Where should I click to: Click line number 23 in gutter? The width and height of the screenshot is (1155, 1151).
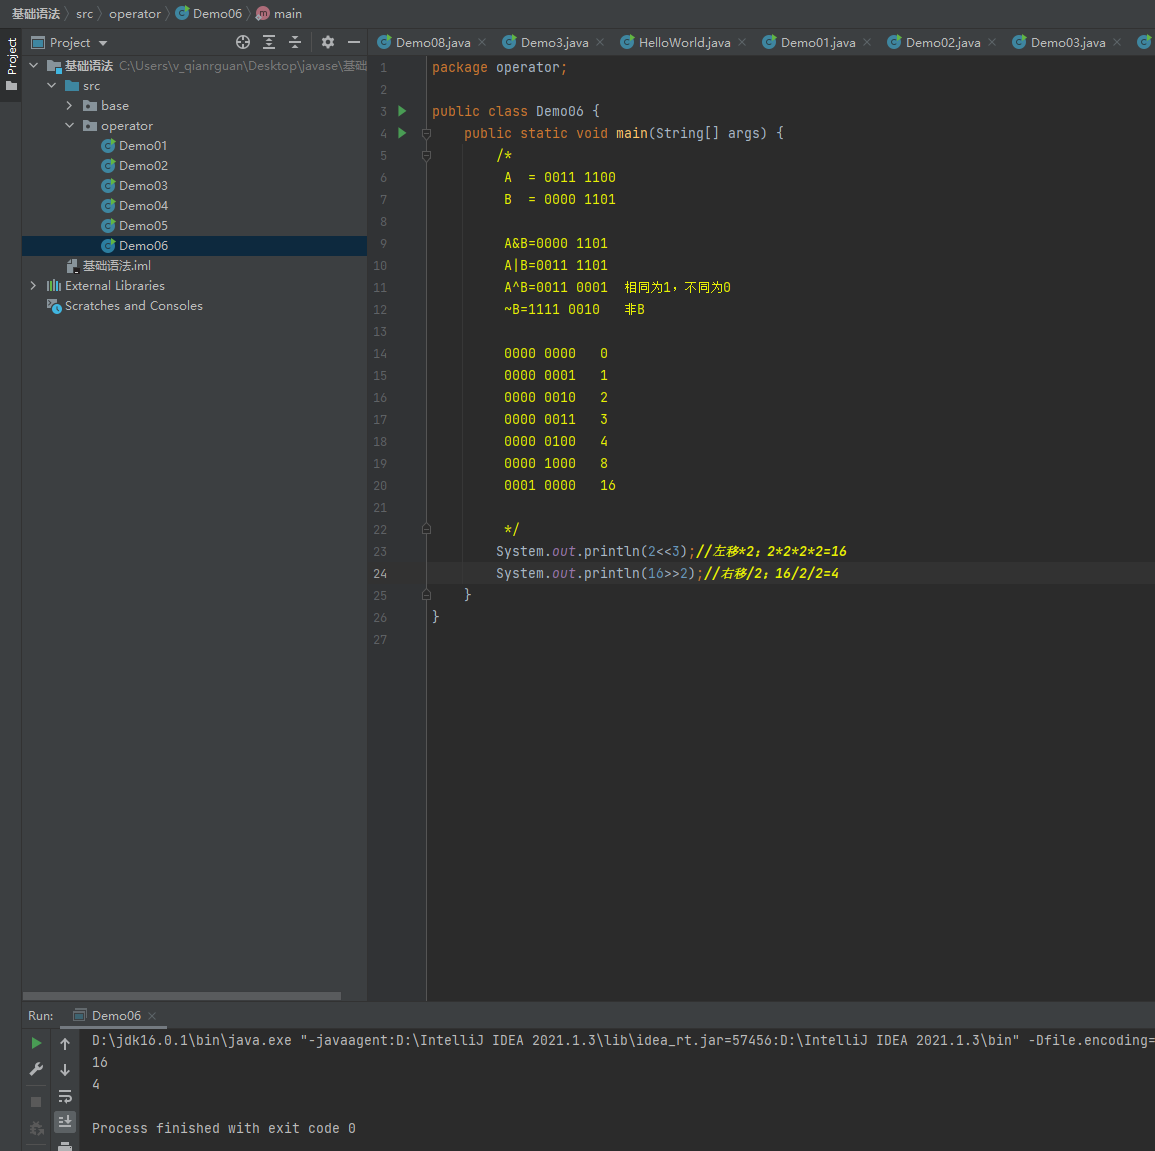click(x=380, y=552)
